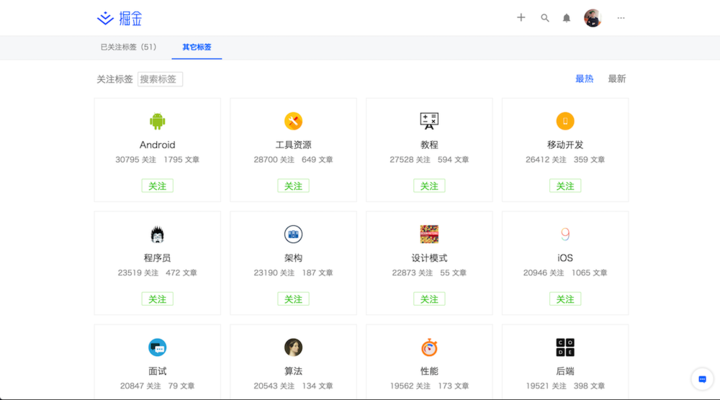Click the iOS 9 icon

pos(565,234)
